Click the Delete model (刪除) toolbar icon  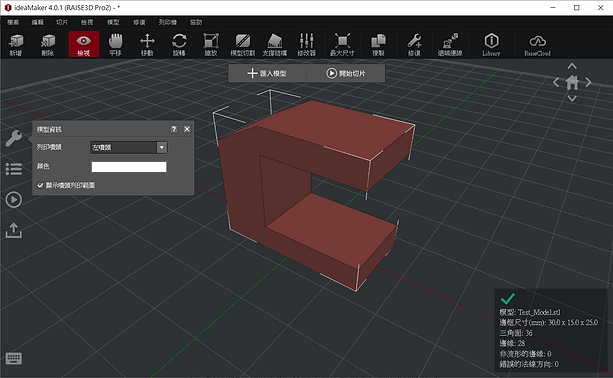[48, 45]
